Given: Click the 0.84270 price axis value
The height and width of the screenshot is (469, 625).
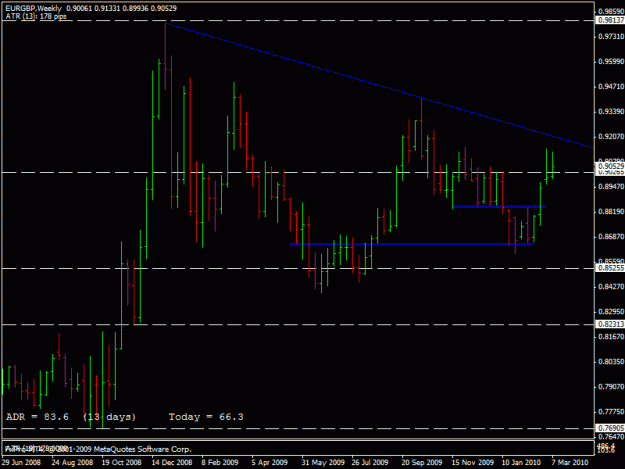Looking at the screenshot, I should (611, 287).
